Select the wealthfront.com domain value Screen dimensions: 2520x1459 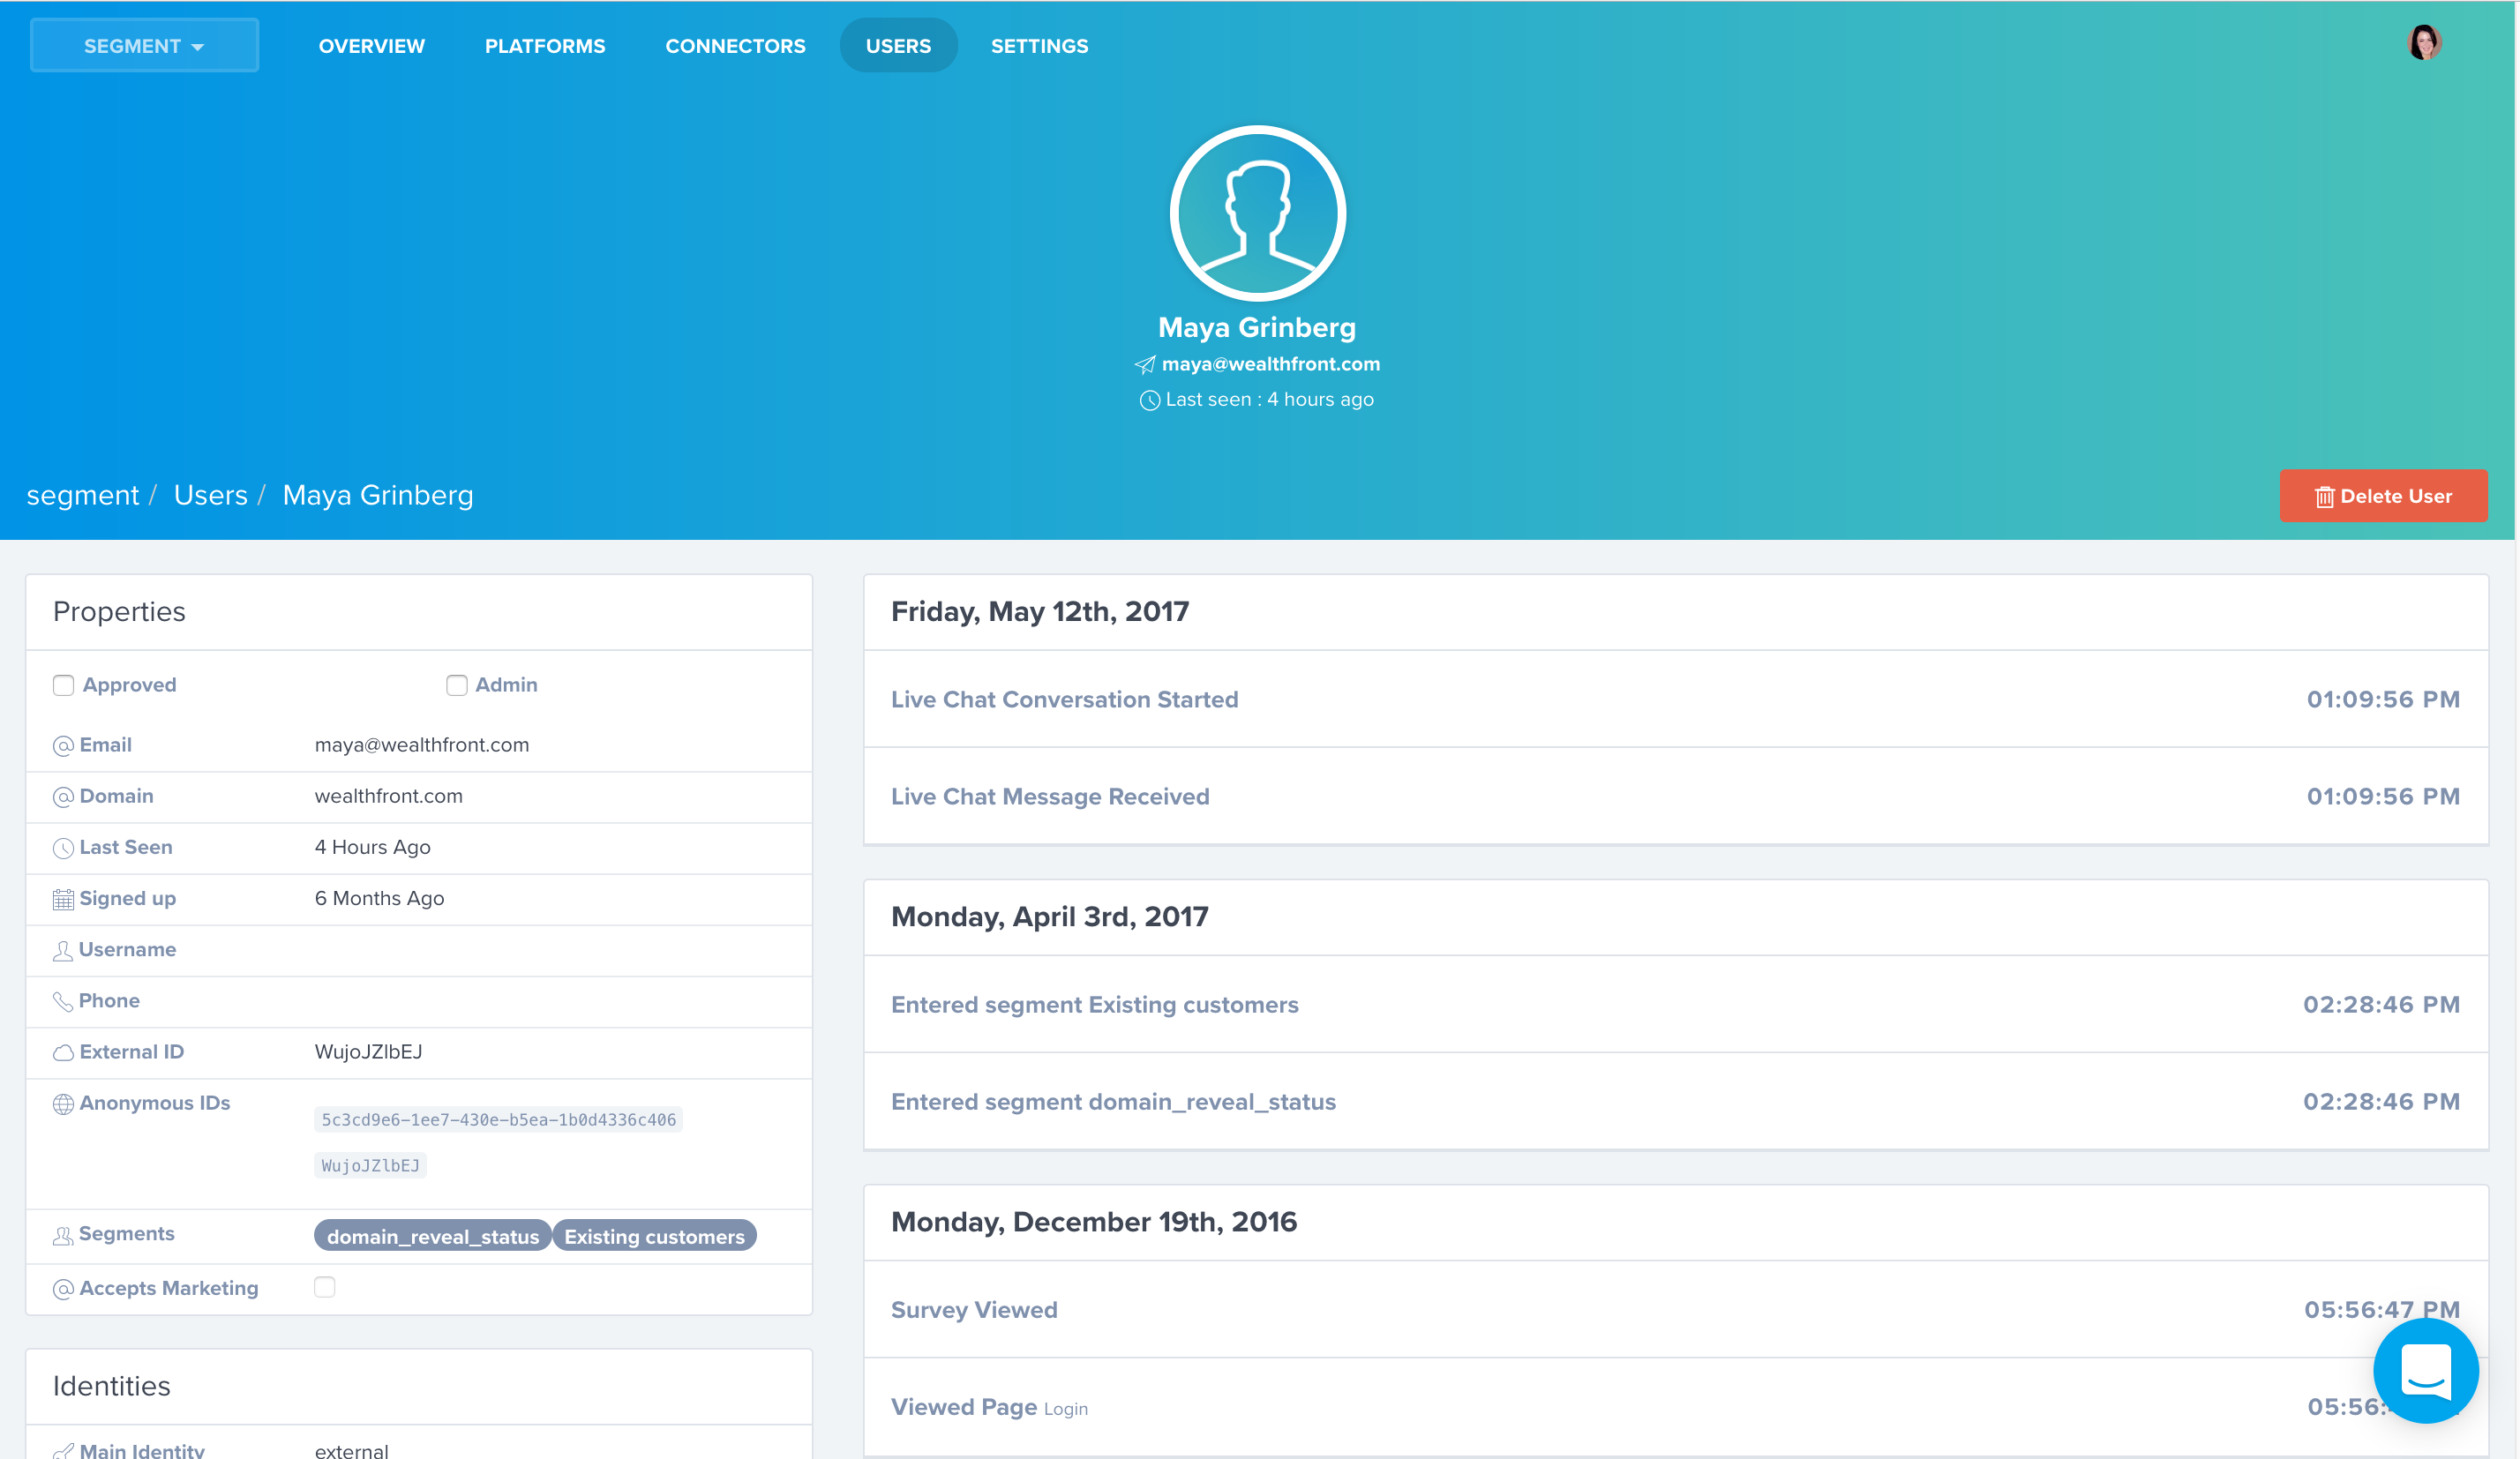pyautogui.click(x=388, y=796)
